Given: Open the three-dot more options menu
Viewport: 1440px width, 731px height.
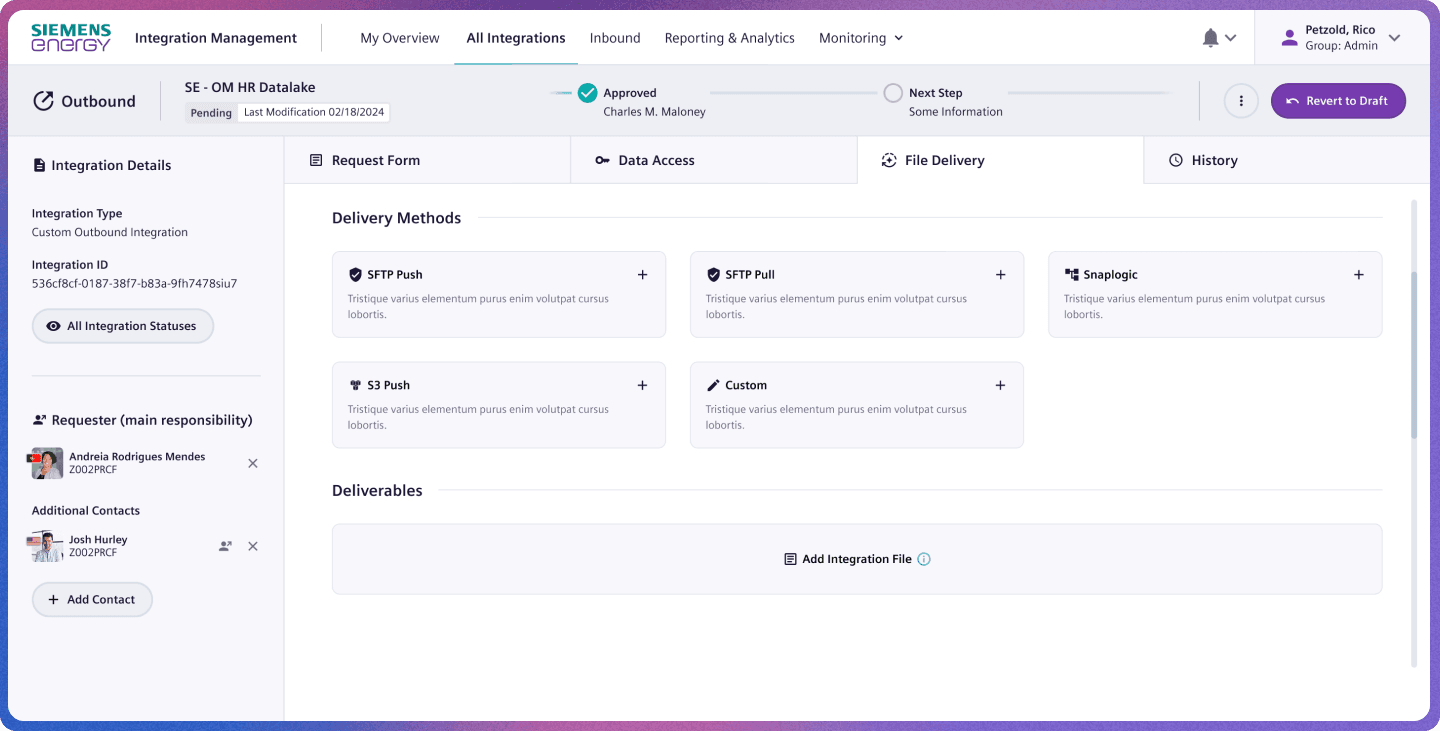Looking at the screenshot, I should [x=1241, y=101].
